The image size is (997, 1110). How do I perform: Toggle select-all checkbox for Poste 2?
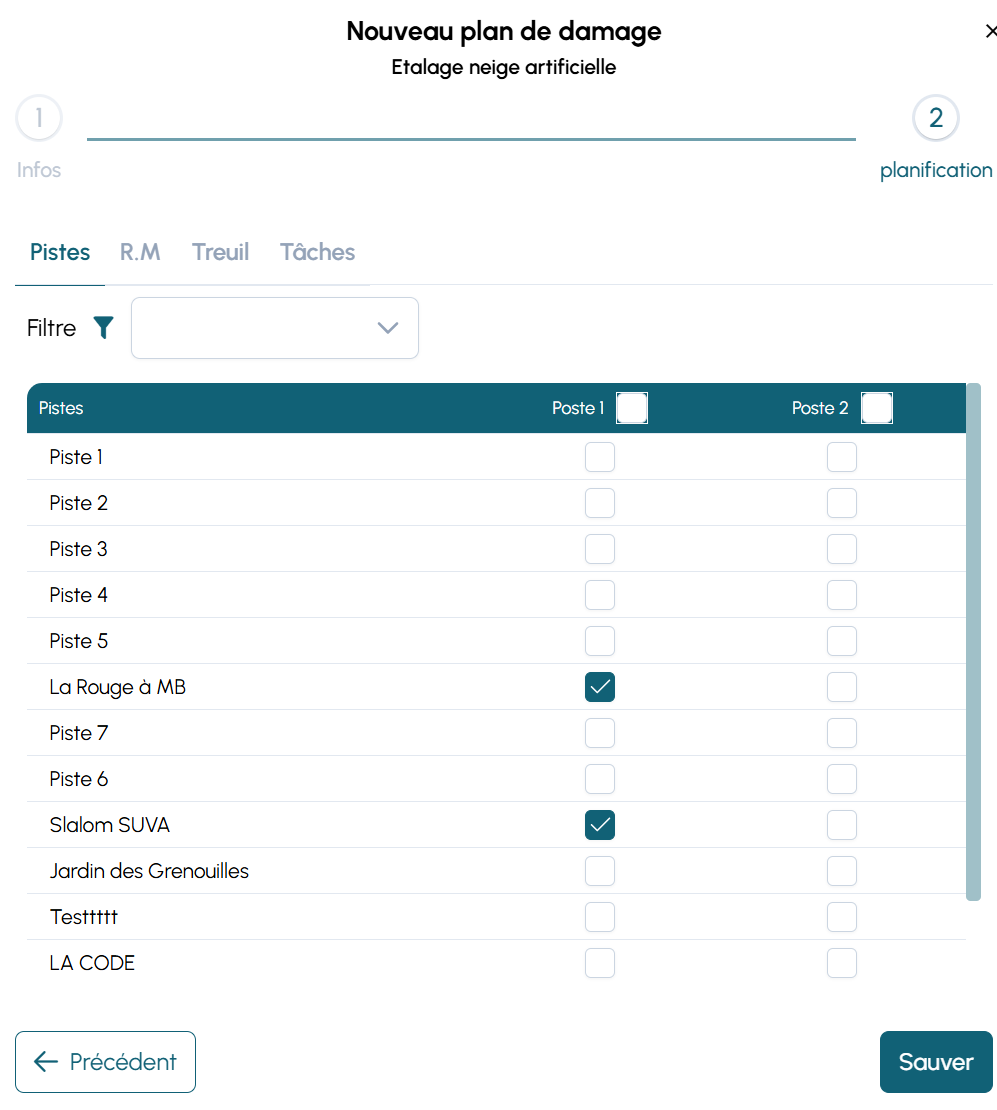click(877, 408)
